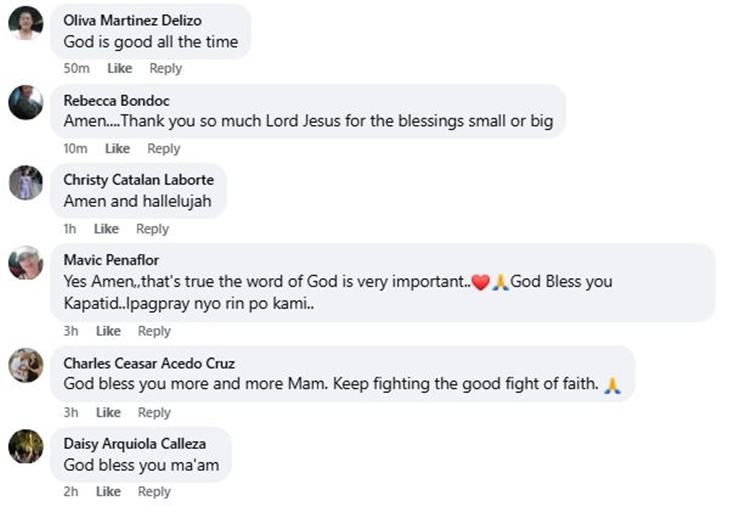Click the Mavic Penaflor name link

pos(110,260)
